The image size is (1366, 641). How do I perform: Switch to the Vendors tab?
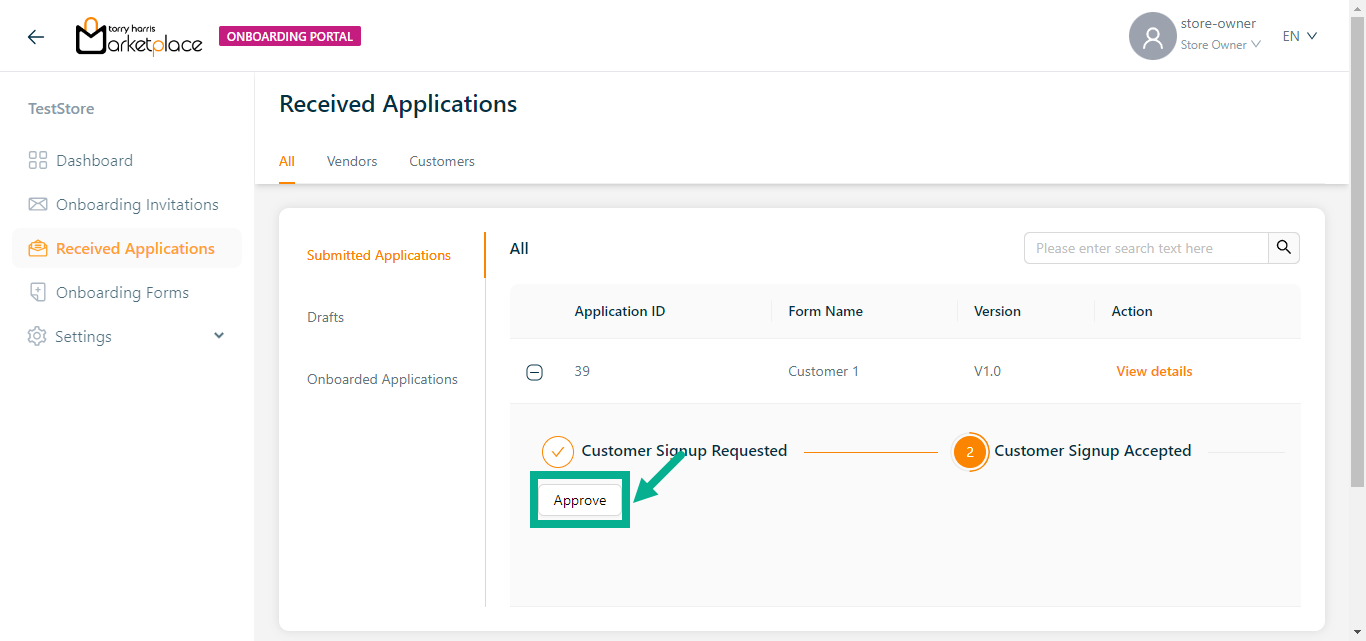(x=352, y=161)
